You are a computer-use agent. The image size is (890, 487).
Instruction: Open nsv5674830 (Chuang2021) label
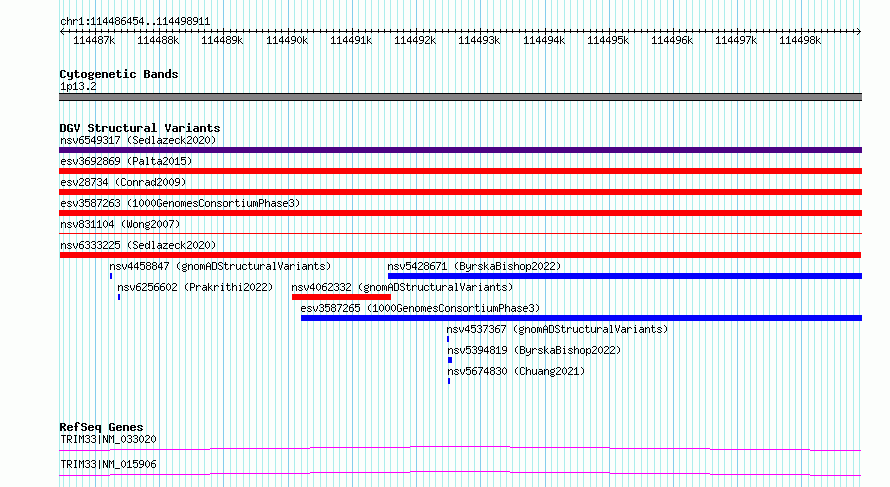pos(516,371)
